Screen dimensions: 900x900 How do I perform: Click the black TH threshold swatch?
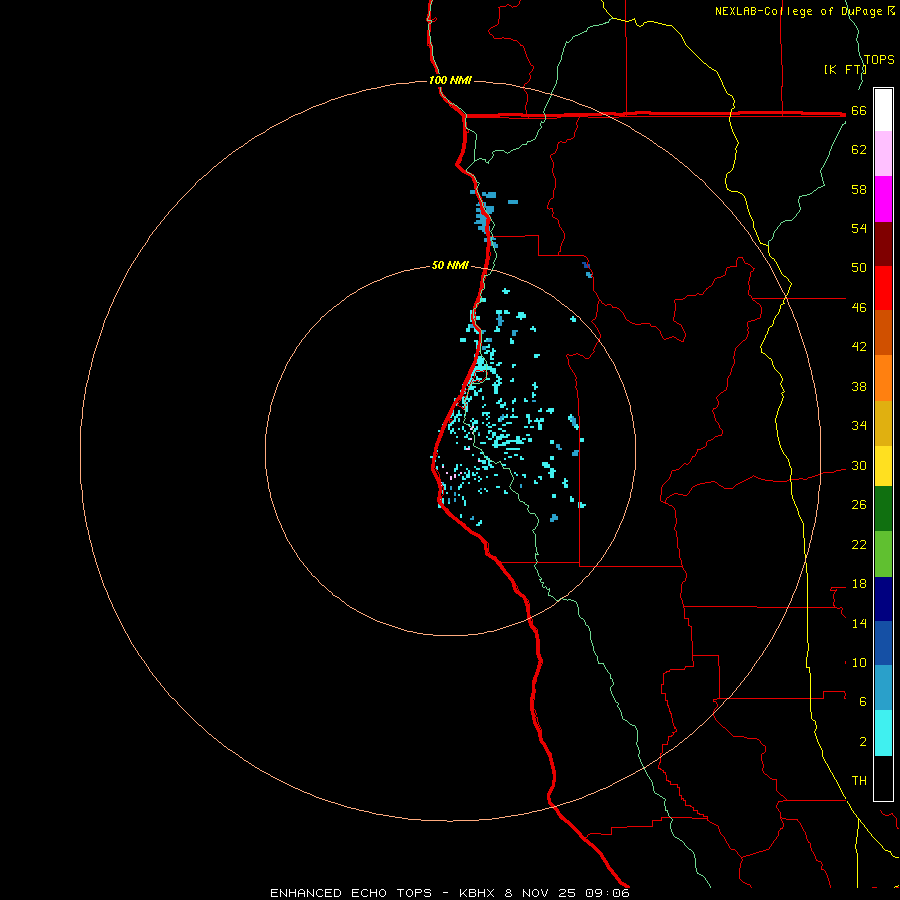coord(883,778)
